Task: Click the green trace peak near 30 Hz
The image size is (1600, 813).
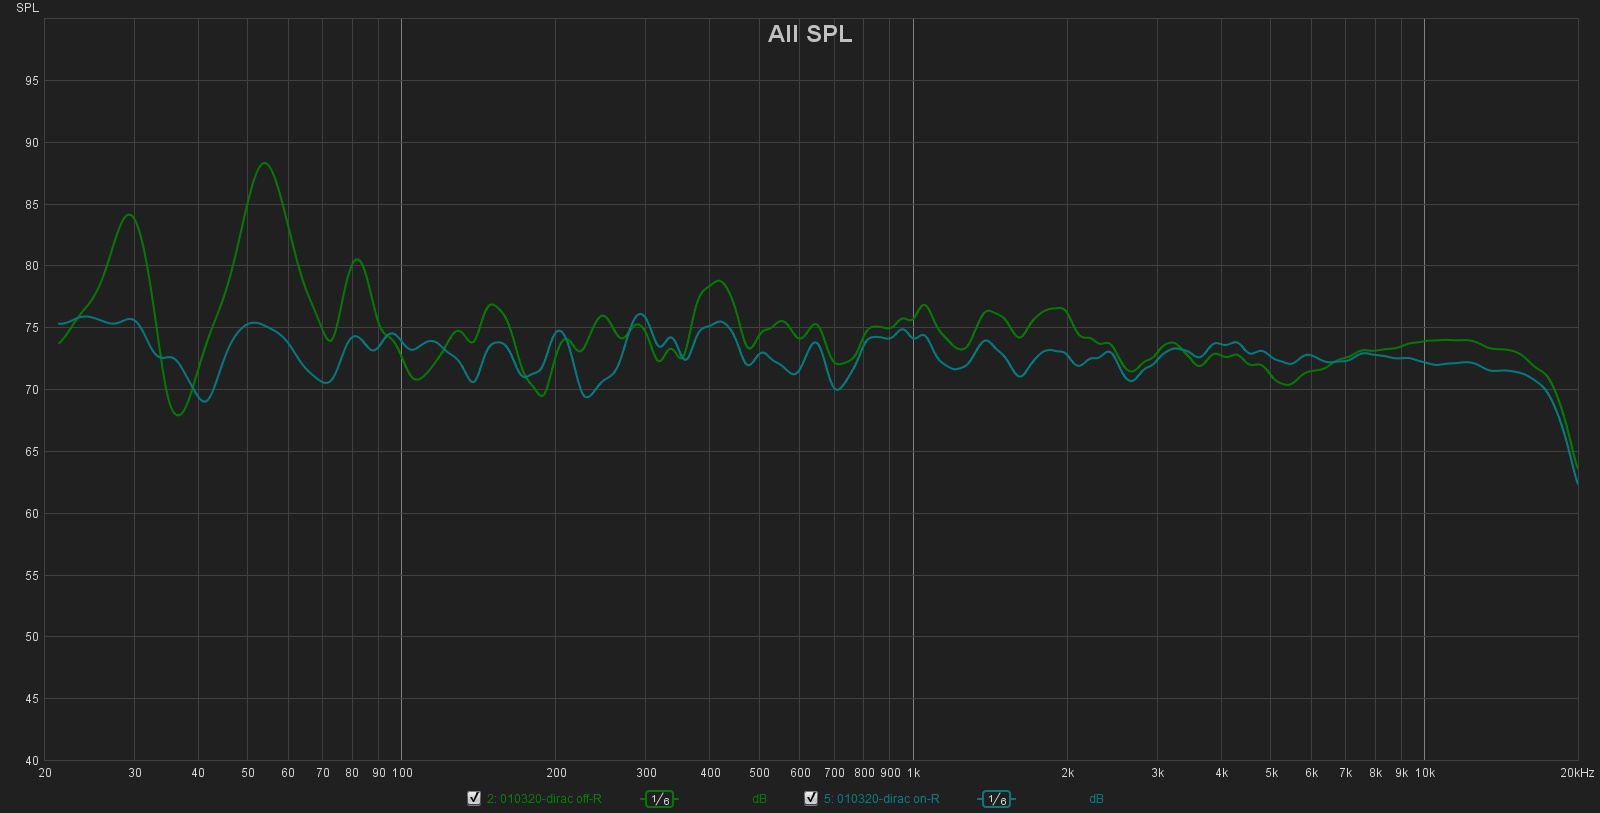Action: pos(129,214)
